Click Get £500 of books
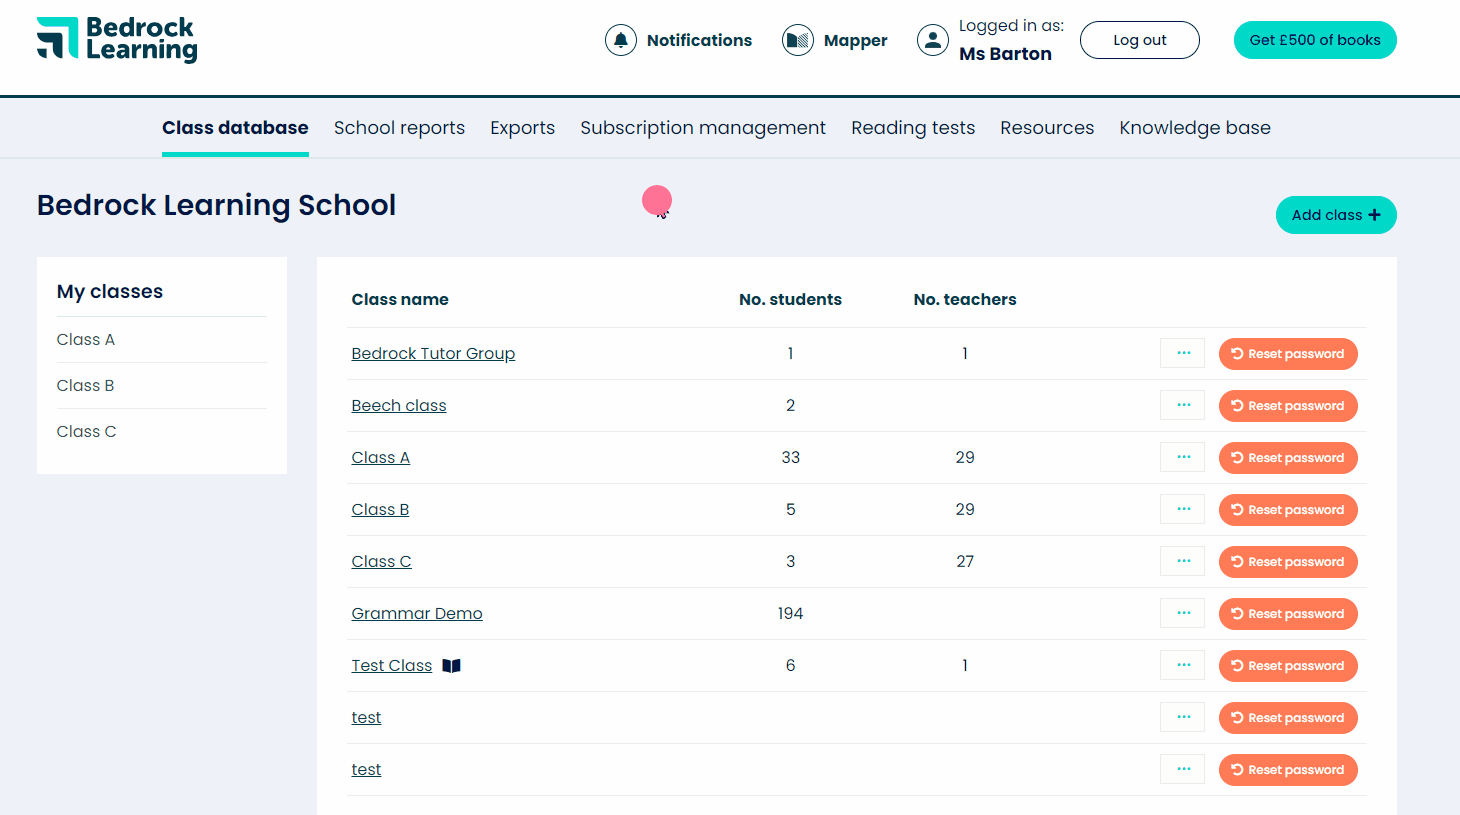Image resolution: width=1460 pixels, height=815 pixels. coord(1315,39)
